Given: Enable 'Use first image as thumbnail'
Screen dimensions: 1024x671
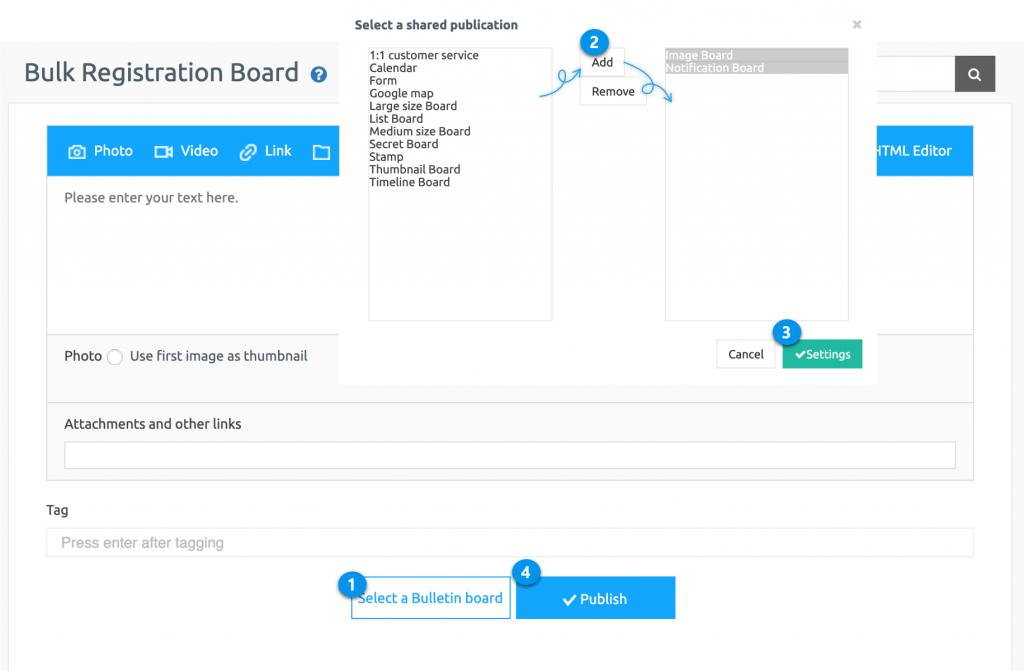Looking at the screenshot, I should pyautogui.click(x=115, y=356).
